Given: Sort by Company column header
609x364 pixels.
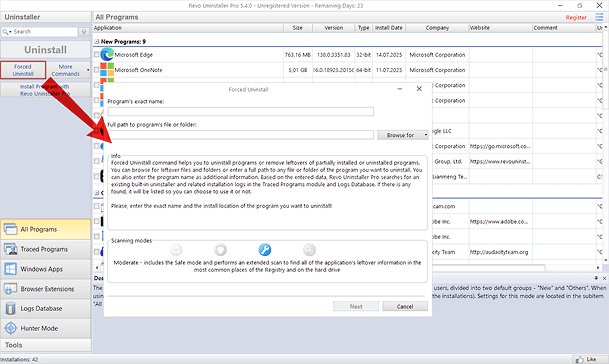Looking at the screenshot, I should (437, 28).
